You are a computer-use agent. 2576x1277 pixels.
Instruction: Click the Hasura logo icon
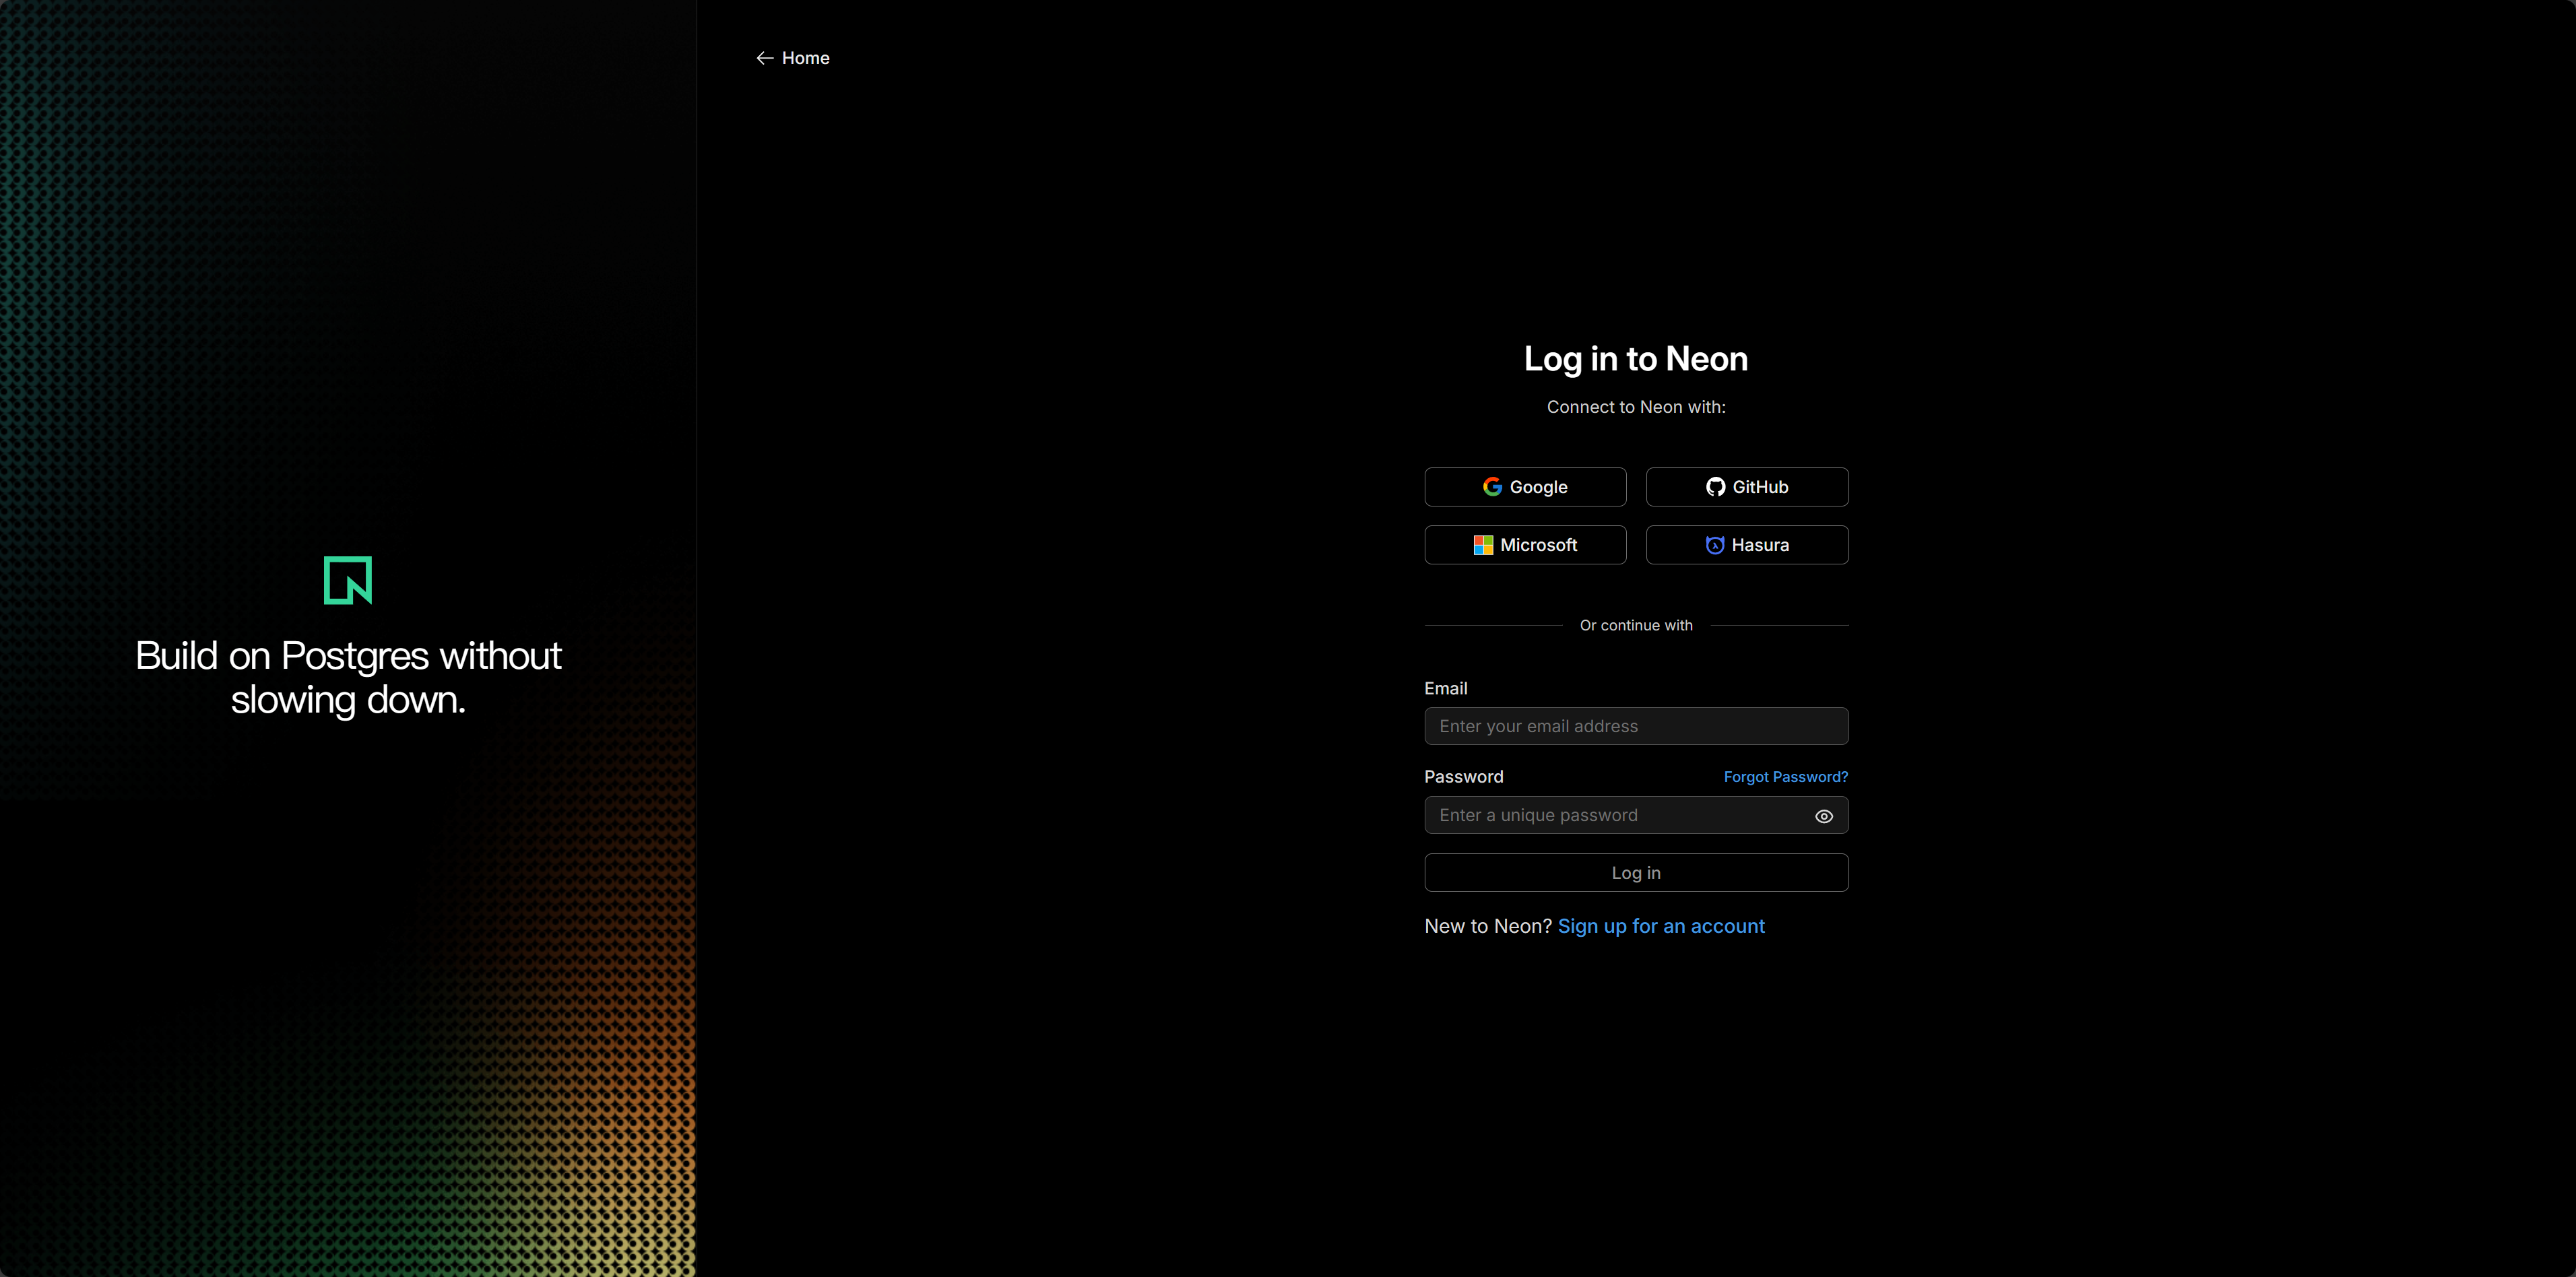pos(1714,545)
